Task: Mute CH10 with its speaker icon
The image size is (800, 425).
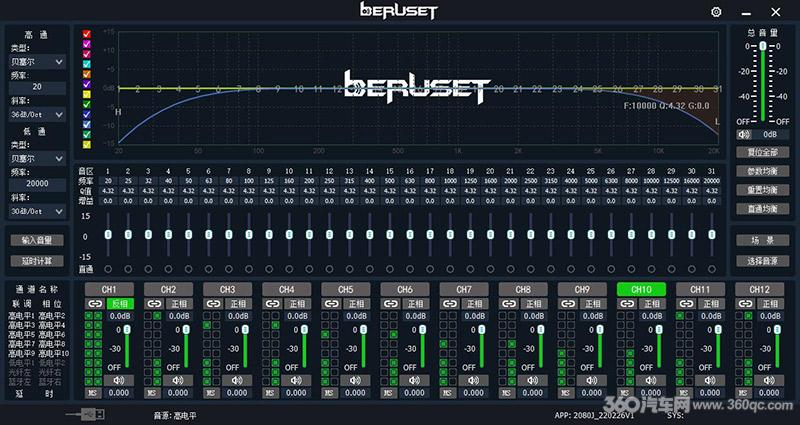Action: pos(651,381)
